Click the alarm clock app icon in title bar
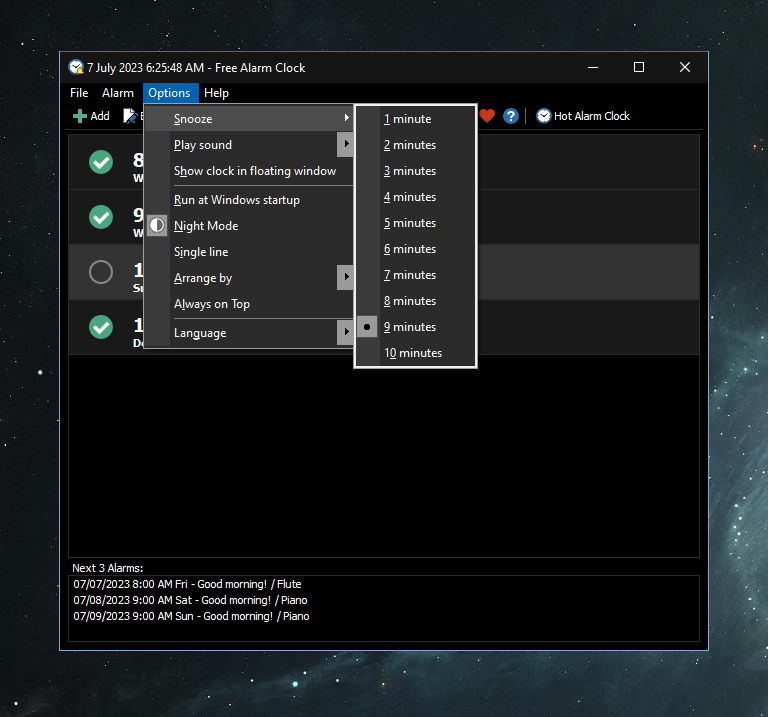 [76, 67]
